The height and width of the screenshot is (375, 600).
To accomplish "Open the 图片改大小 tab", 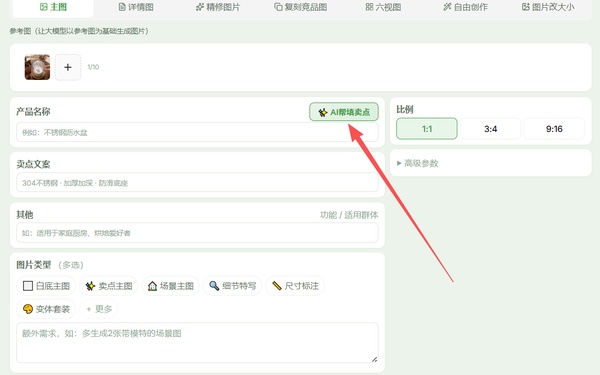I will coord(548,7).
